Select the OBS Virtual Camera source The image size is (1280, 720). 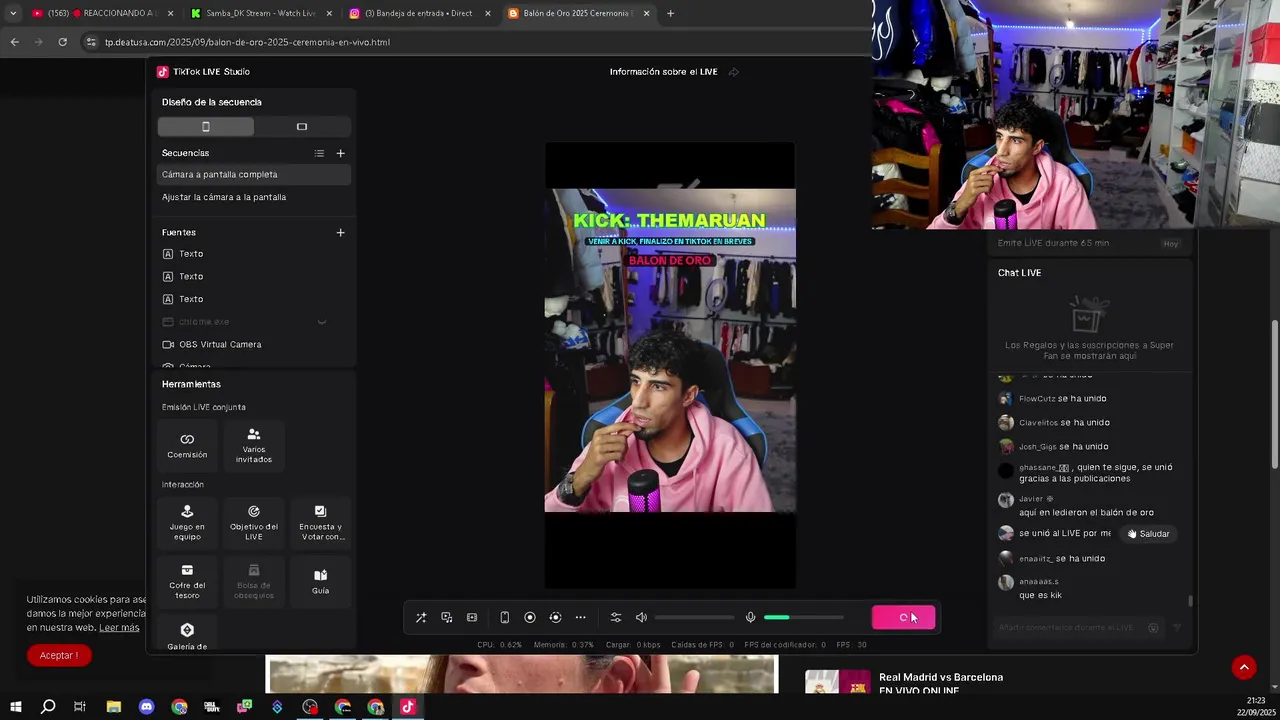pyautogui.click(x=254, y=344)
